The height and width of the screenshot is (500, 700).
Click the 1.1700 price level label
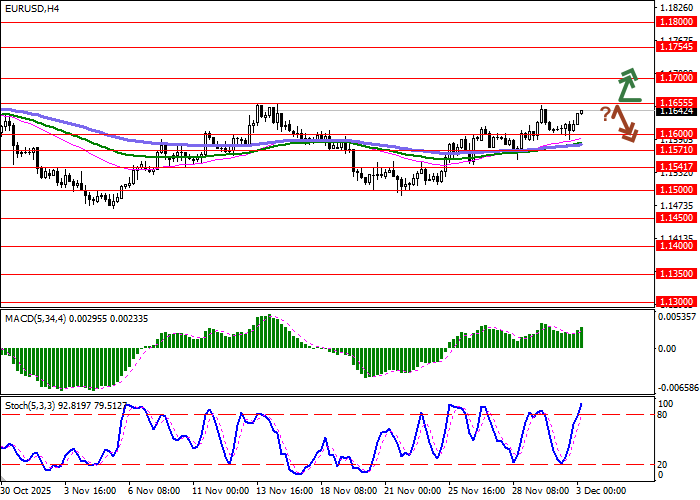675,77
